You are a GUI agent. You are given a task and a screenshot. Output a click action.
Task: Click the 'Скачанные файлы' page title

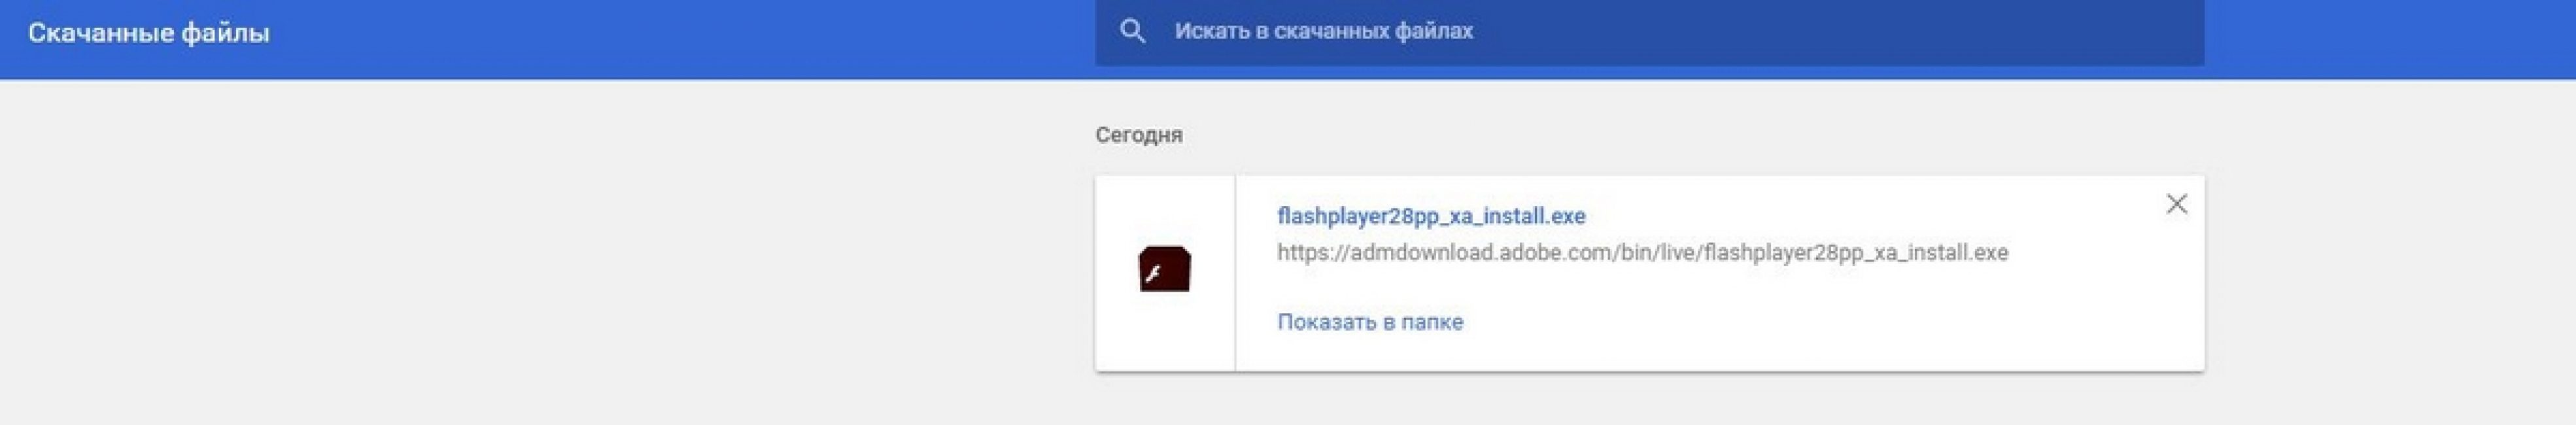coord(149,33)
